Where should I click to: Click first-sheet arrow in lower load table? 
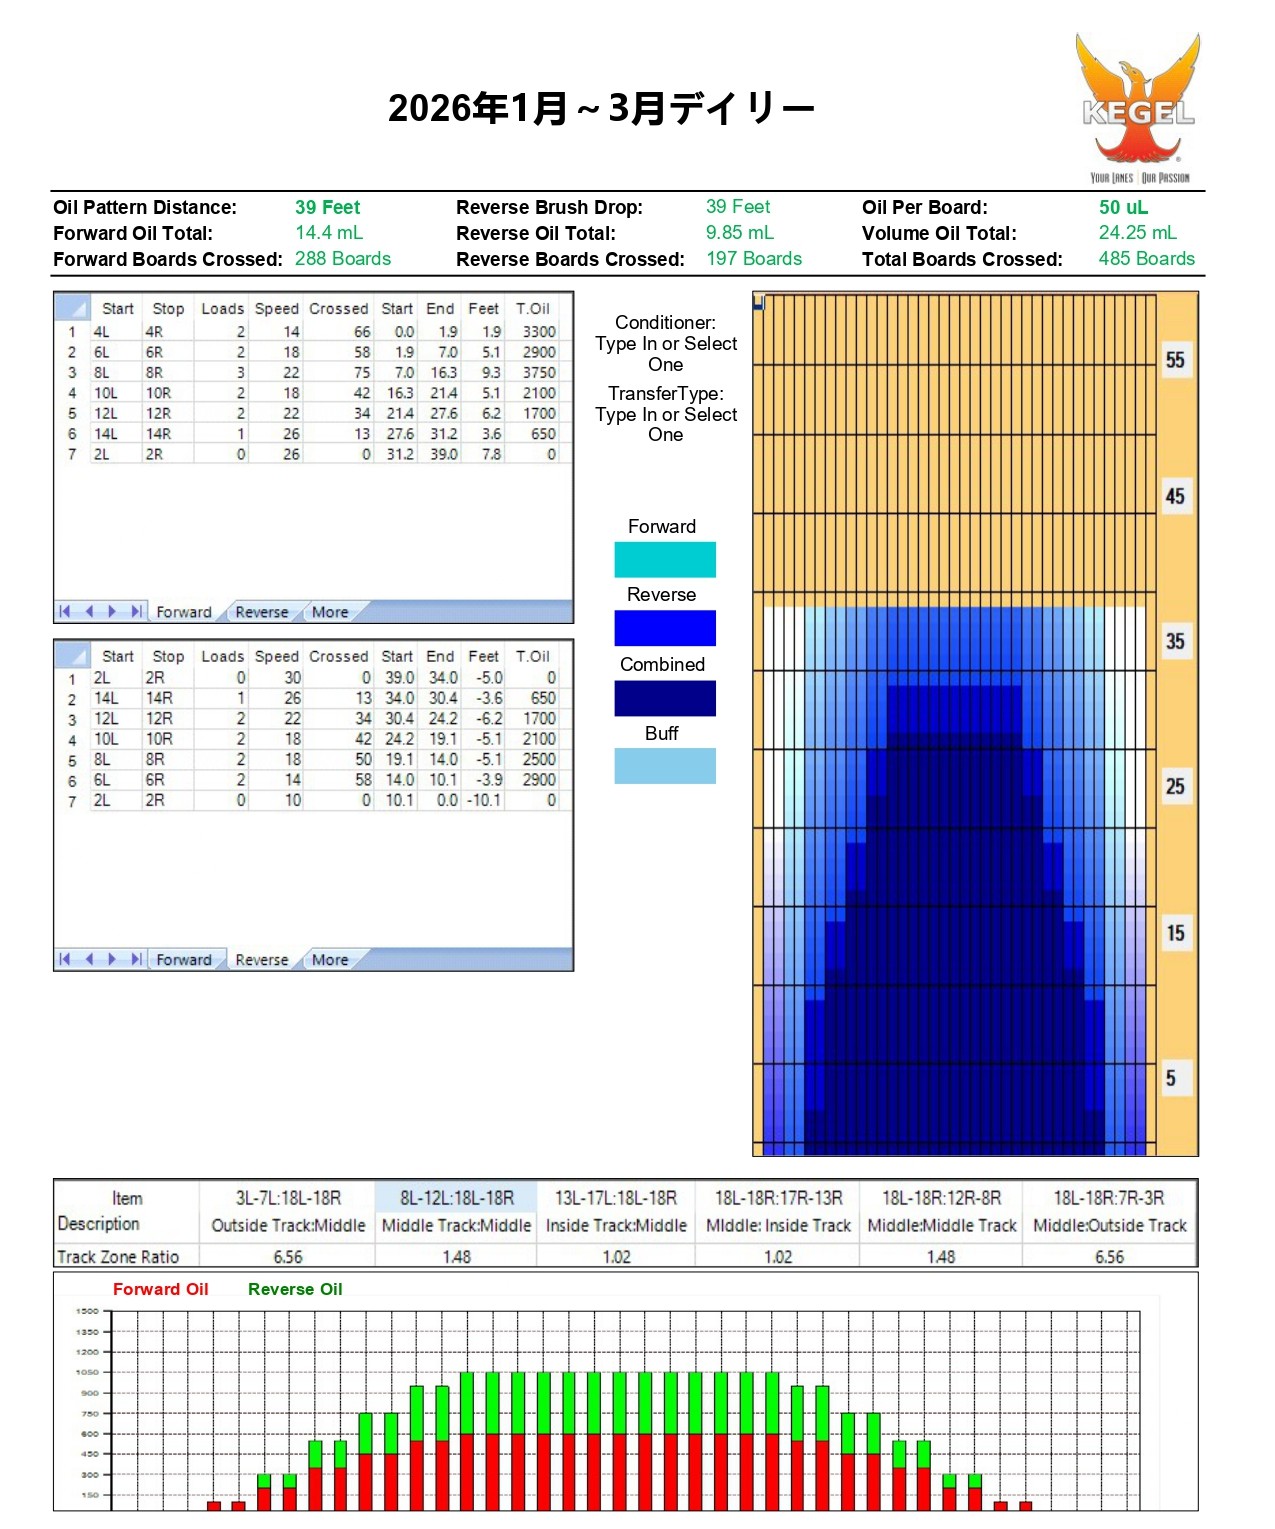[x=65, y=959]
